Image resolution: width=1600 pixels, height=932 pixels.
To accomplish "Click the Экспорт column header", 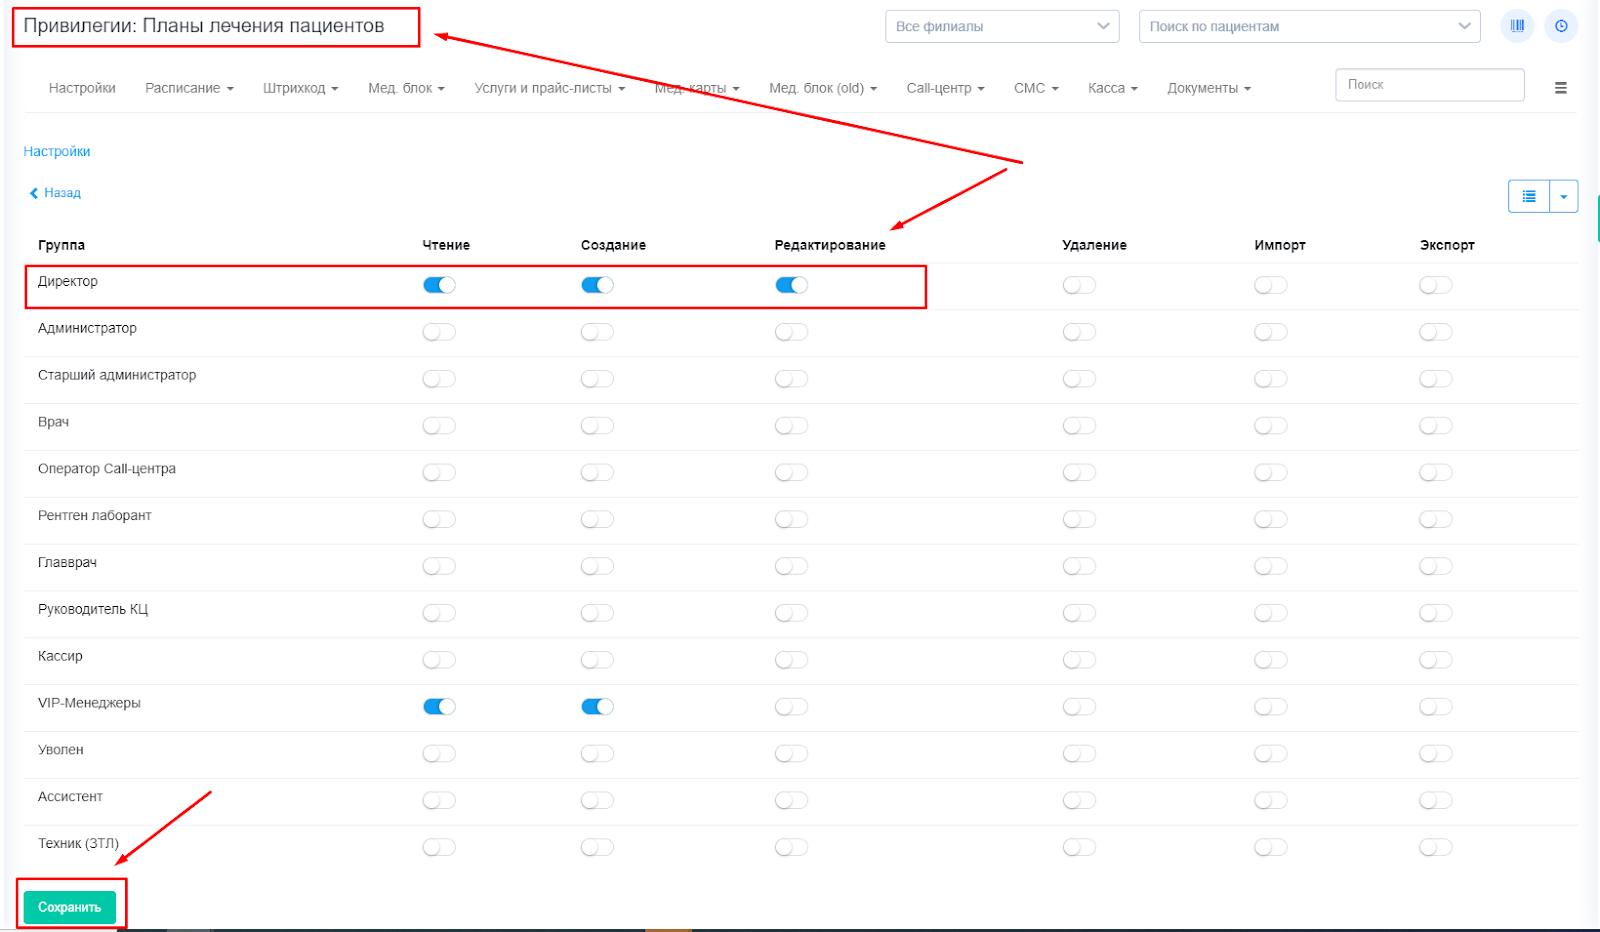I will coord(1447,245).
